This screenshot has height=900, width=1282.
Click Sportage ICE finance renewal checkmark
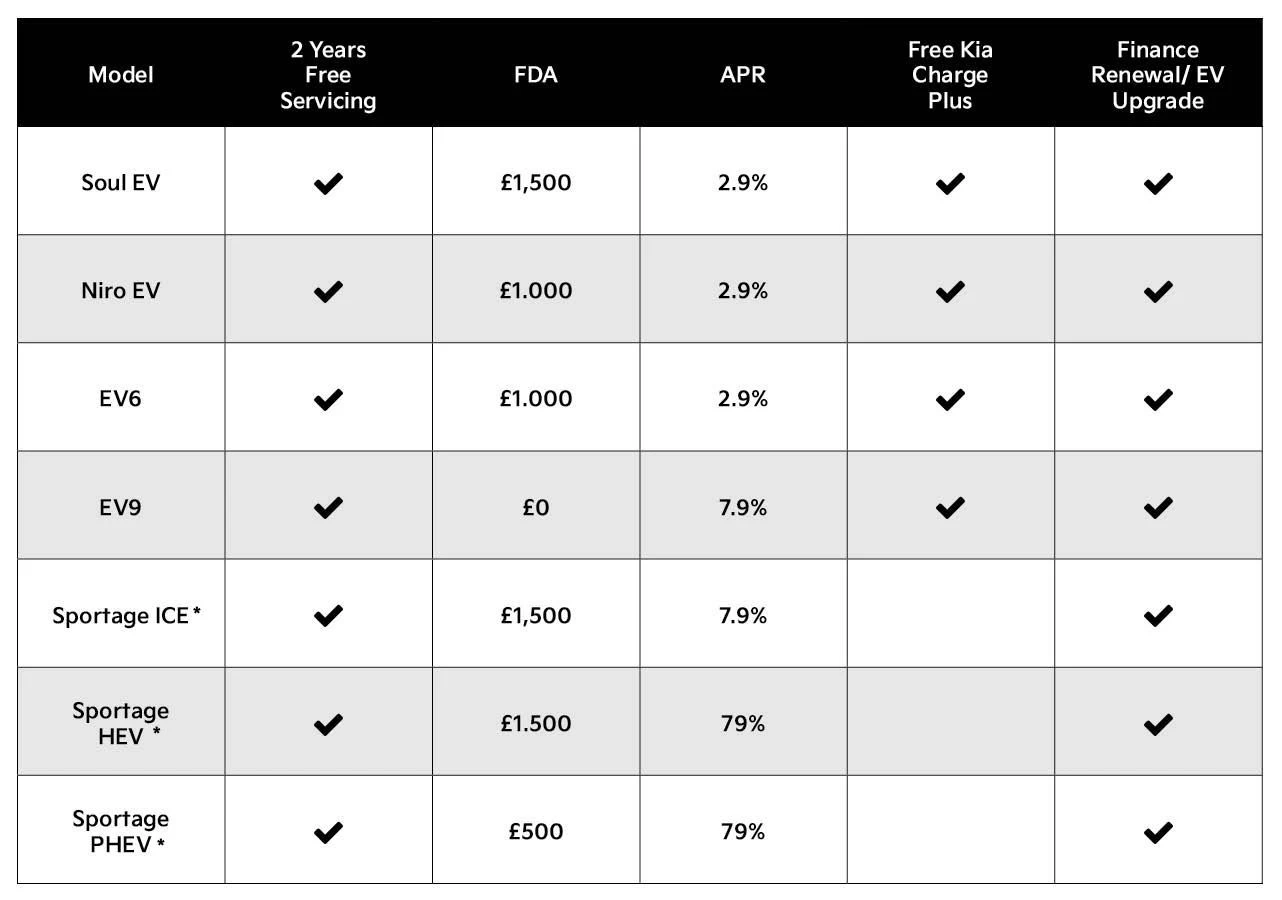(1158, 616)
